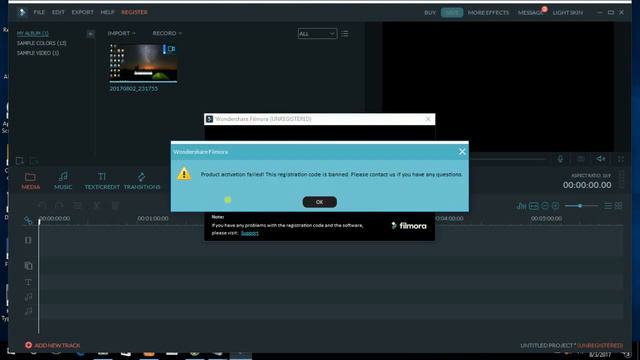Click the scissors split icon
Screen dimensions: 640x360
pos(96,206)
